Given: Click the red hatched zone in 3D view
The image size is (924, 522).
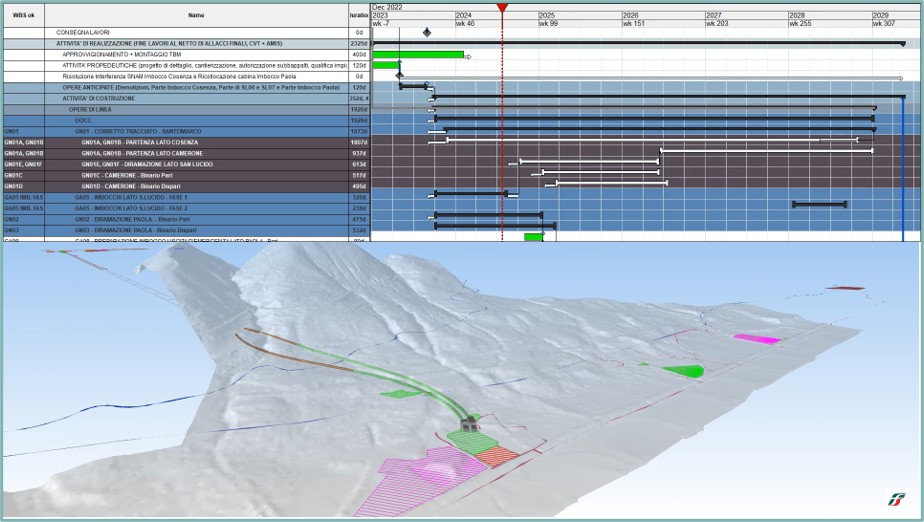Looking at the screenshot, I should tap(497, 455).
